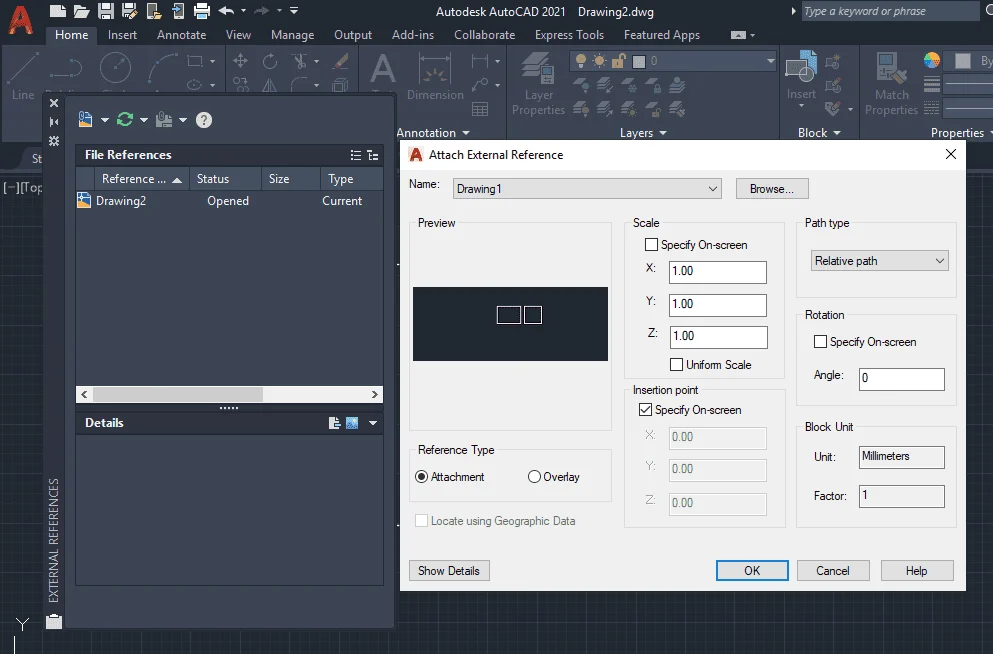The height and width of the screenshot is (654, 993).
Task: Click the green Refresh icon in External References
Action: pyautogui.click(x=125, y=120)
